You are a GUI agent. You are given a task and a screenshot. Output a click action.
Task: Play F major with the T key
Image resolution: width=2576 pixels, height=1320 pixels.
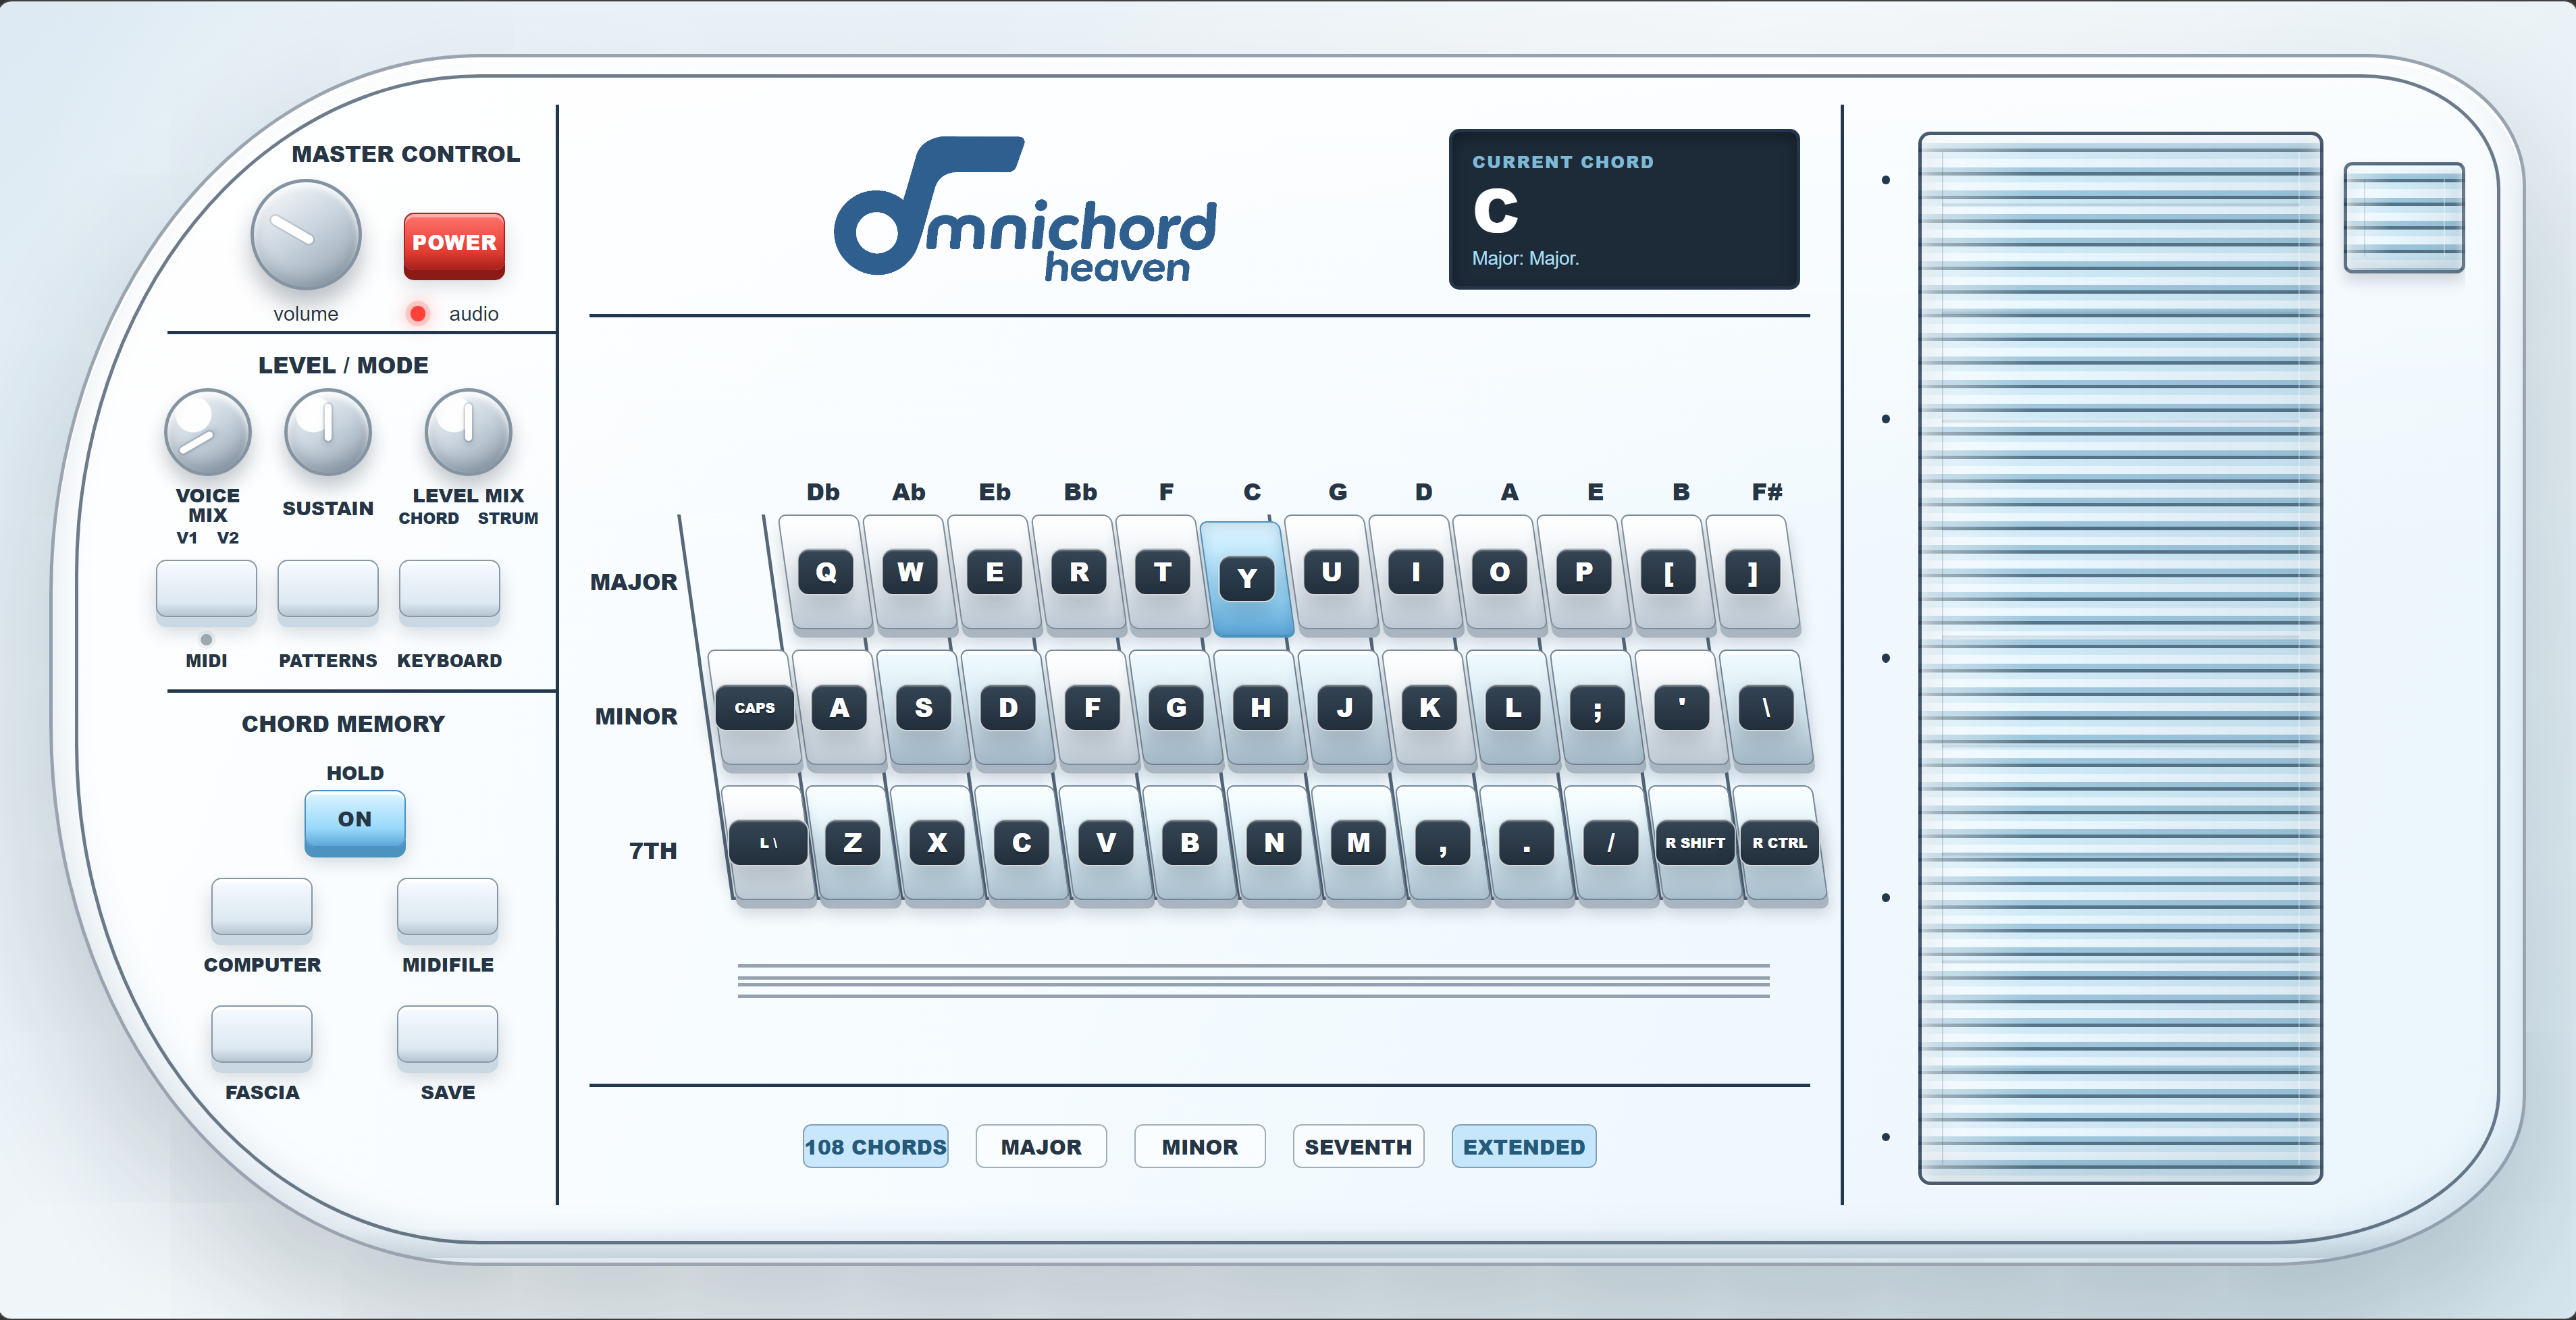tap(1163, 574)
